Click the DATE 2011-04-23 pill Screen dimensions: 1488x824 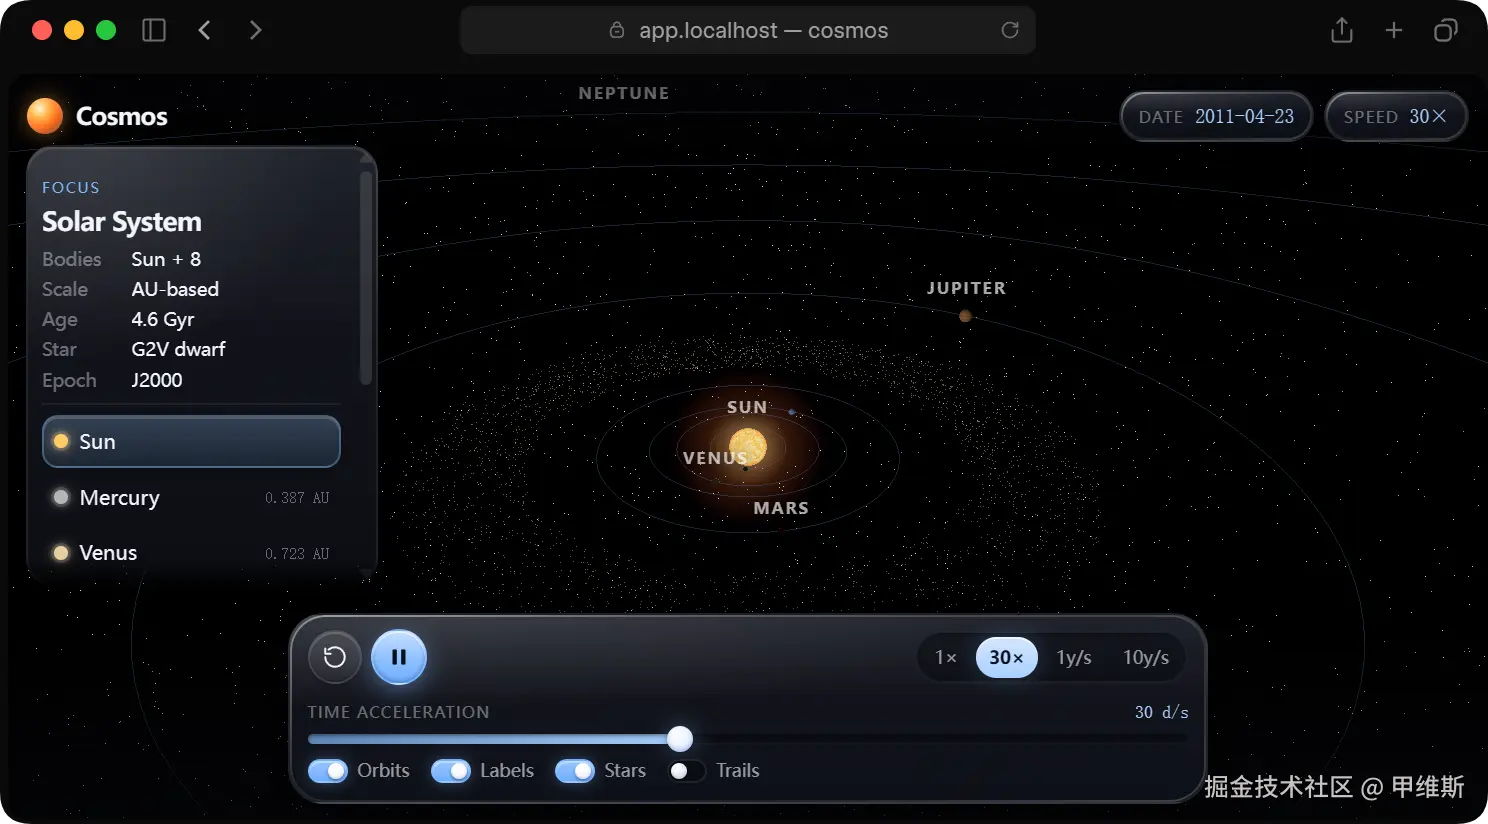pyautogui.click(x=1216, y=116)
